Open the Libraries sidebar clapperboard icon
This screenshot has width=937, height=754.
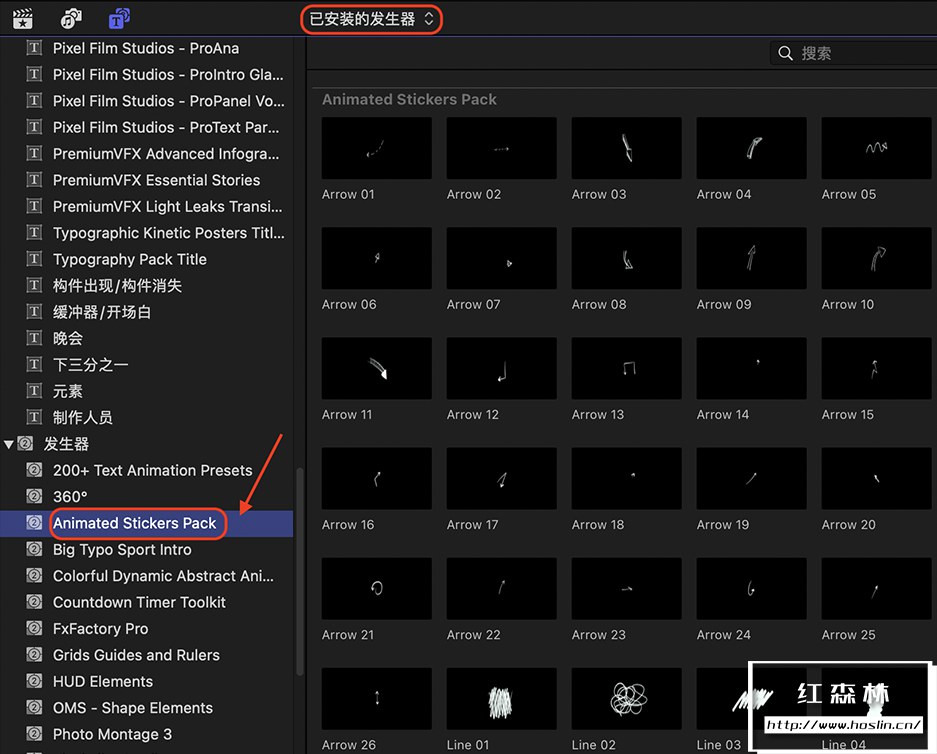[23, 19]
